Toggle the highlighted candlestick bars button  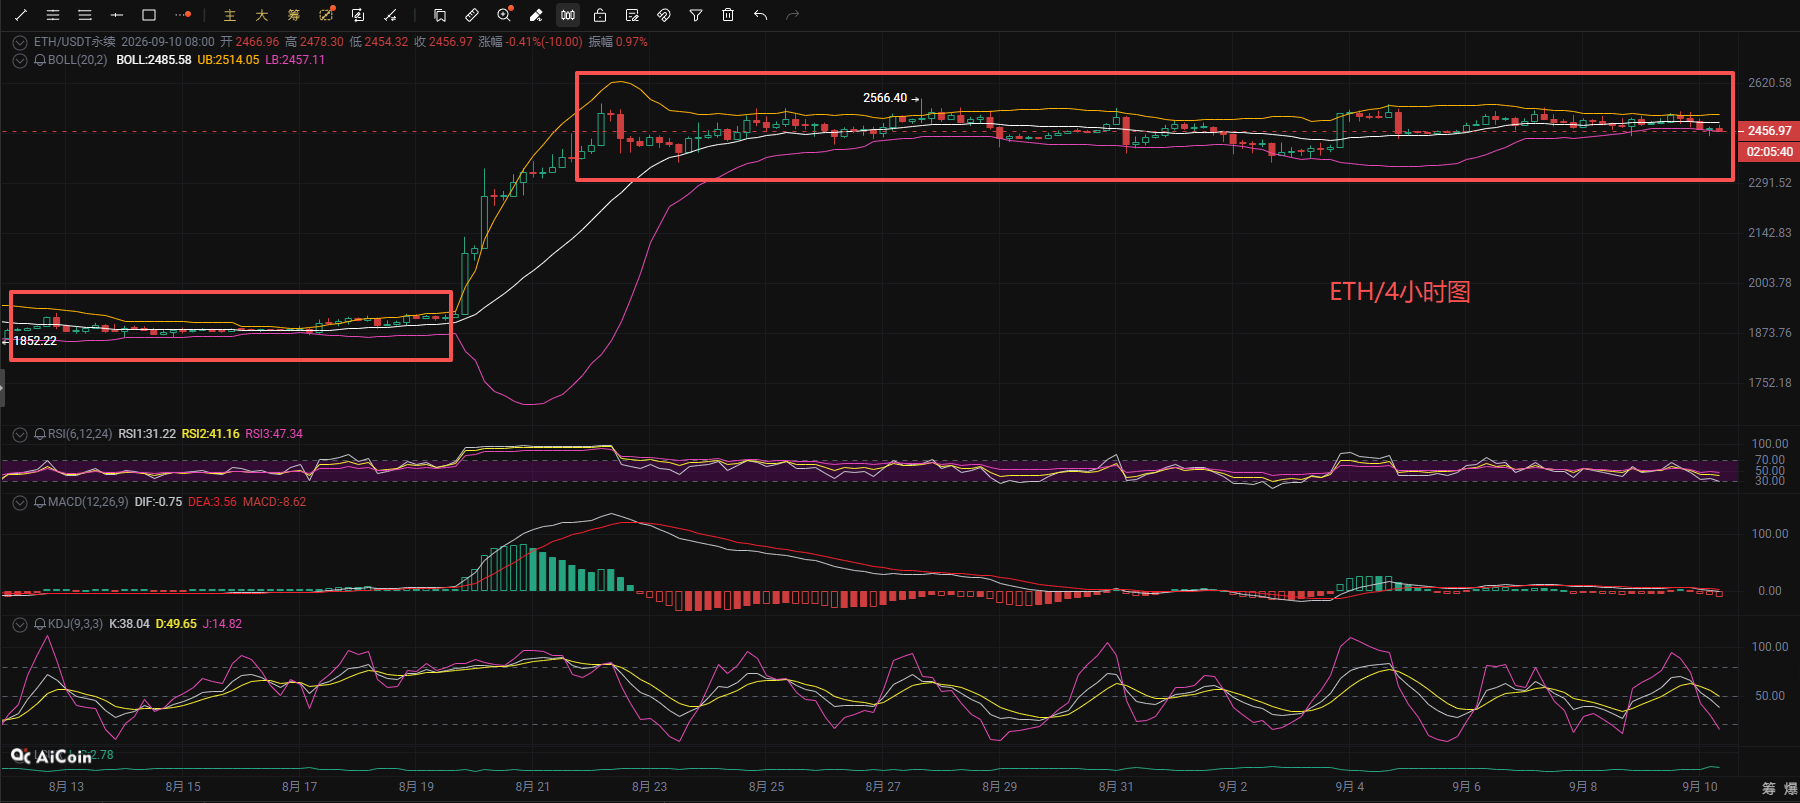pyautogui.click(x=568, y=15)
